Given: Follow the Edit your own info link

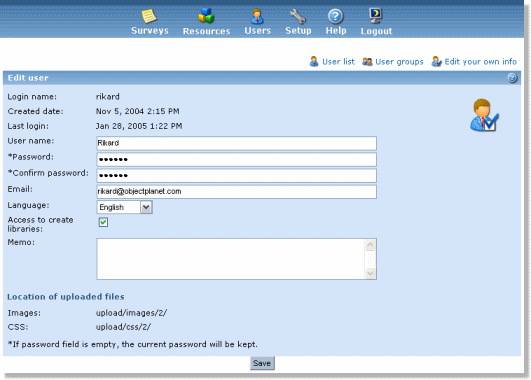Looking at the screenshot, I should (x=481, y=62).
